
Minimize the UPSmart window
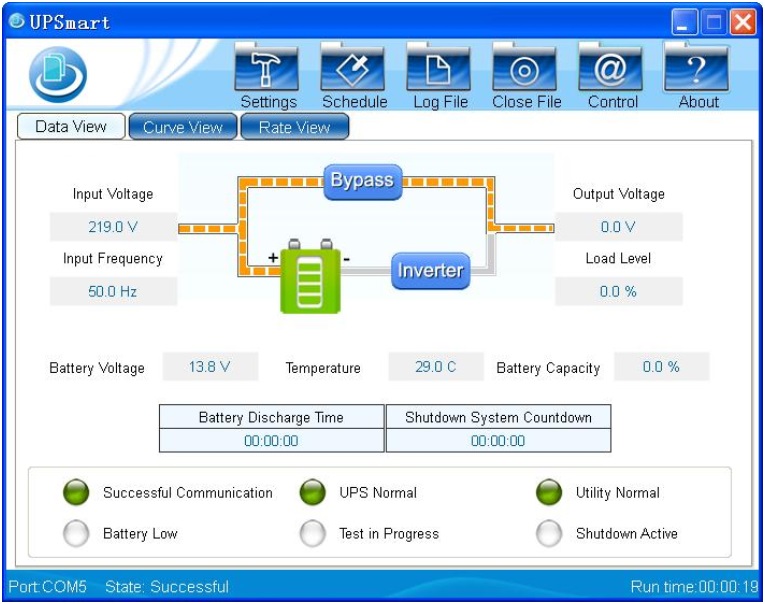684,22
